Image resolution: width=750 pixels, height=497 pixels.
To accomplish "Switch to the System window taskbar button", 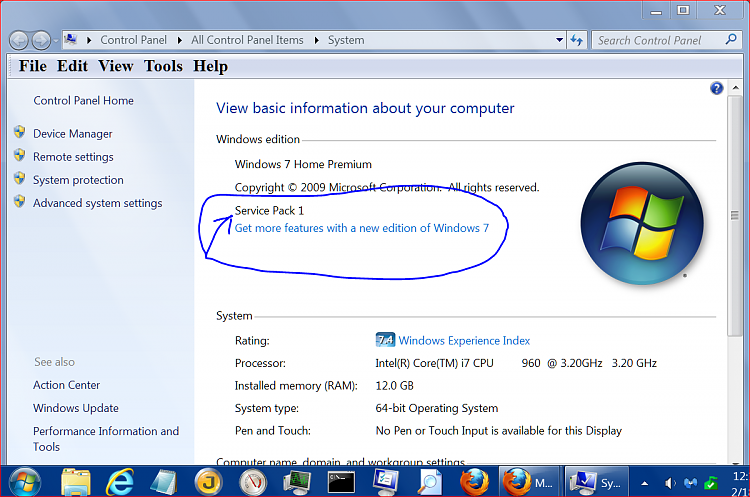I will [x=596, y=482].
